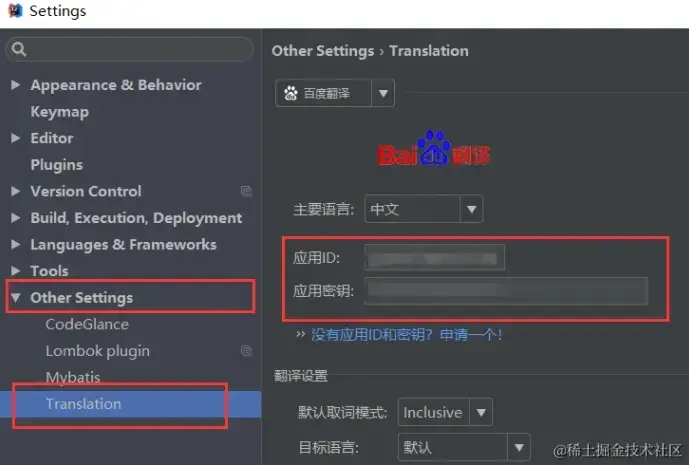Click the 应用密钥 label
689x465 pixels.
[x=323, y=291]
